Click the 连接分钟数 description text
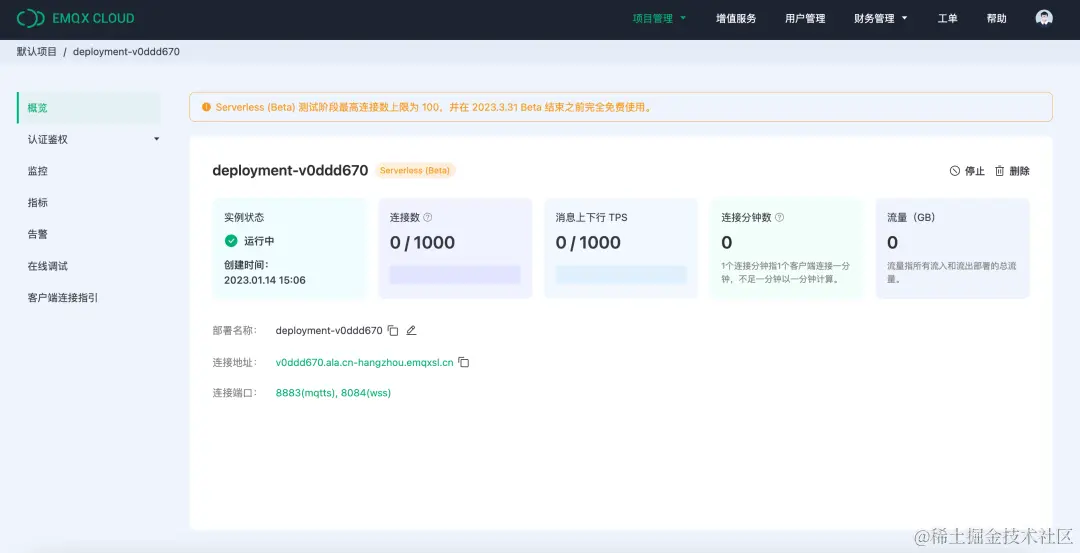 click(x=785, y=272)
